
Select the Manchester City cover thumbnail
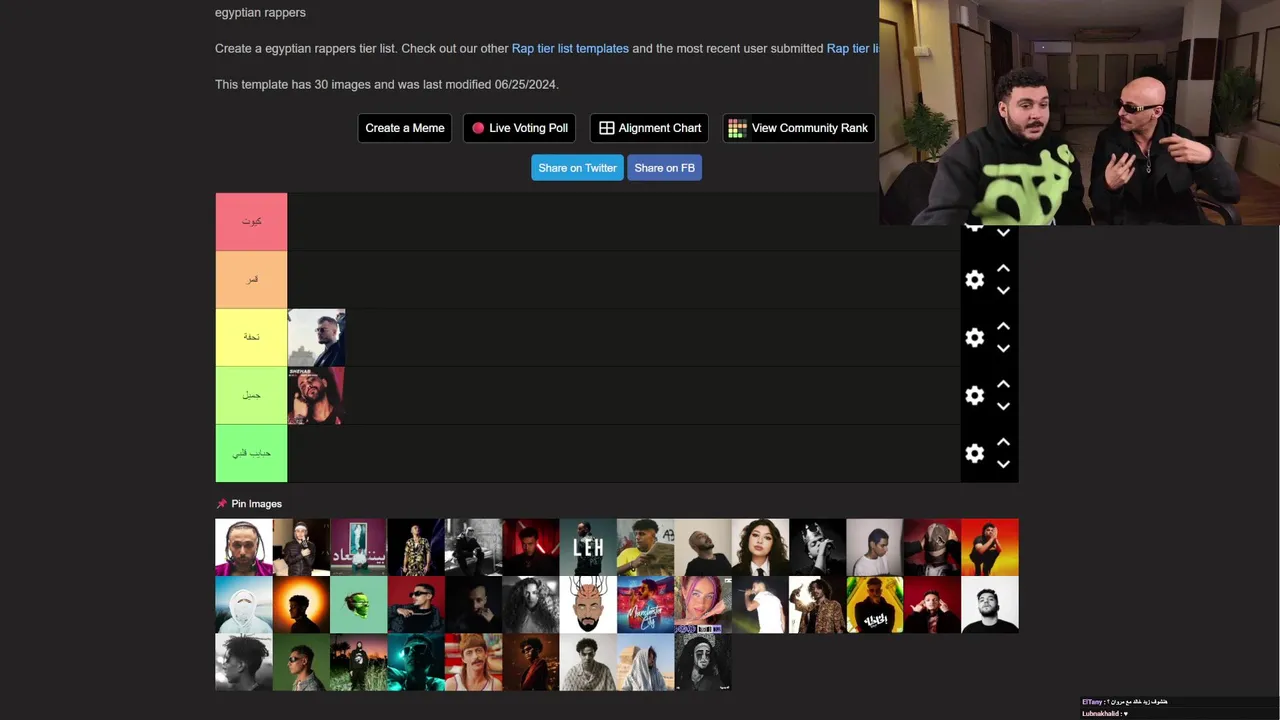645,605
